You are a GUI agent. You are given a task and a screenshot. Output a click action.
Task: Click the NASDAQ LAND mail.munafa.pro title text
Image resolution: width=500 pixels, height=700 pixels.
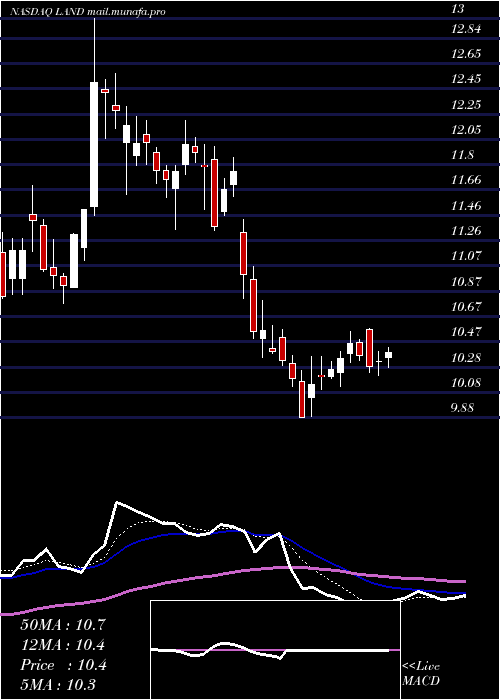88,12
